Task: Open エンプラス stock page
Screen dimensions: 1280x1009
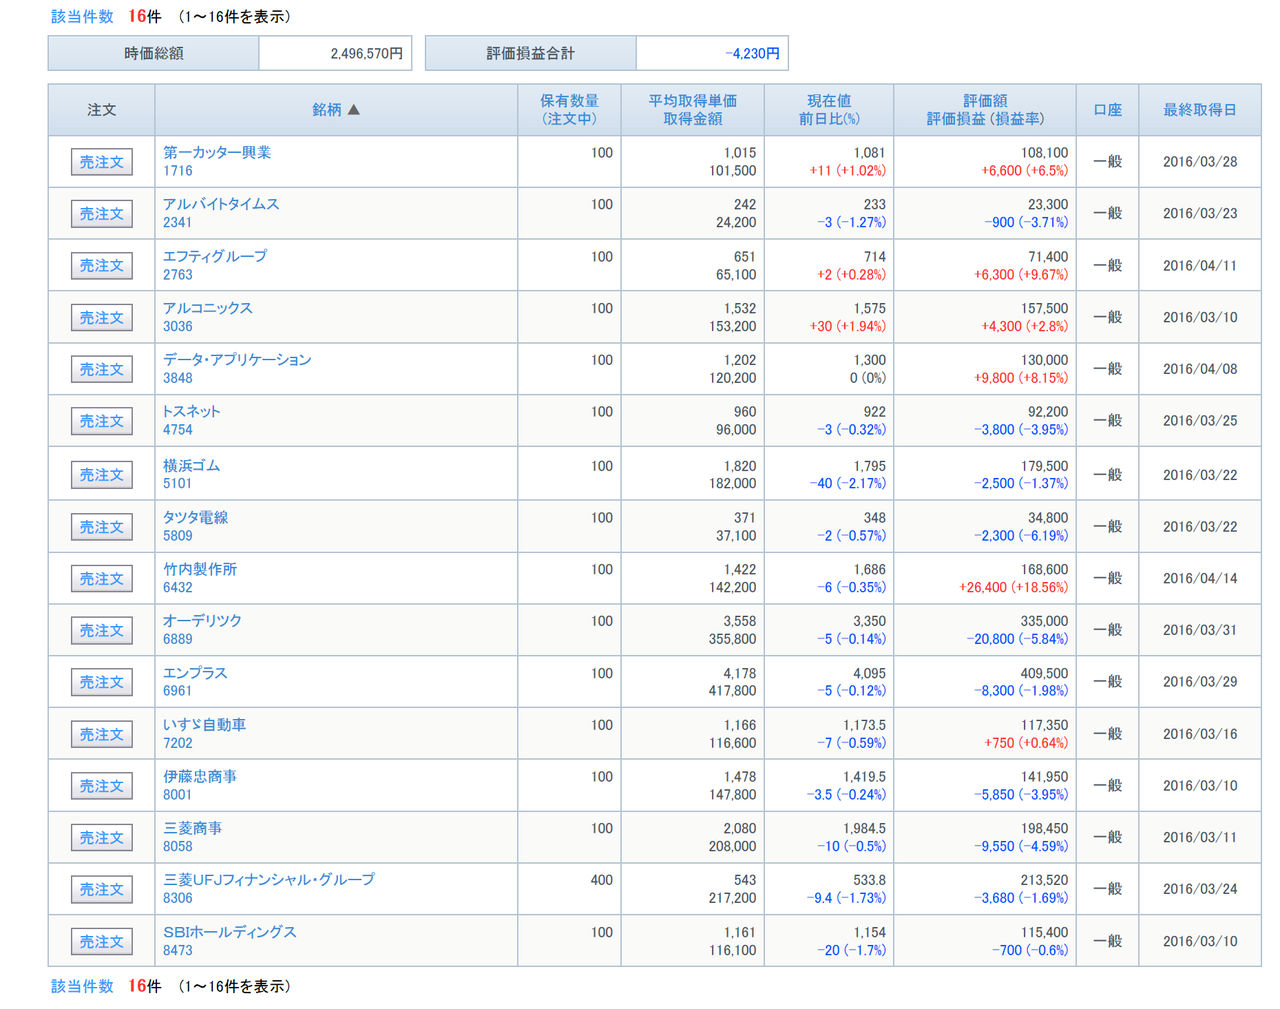Action: point(195,673)
